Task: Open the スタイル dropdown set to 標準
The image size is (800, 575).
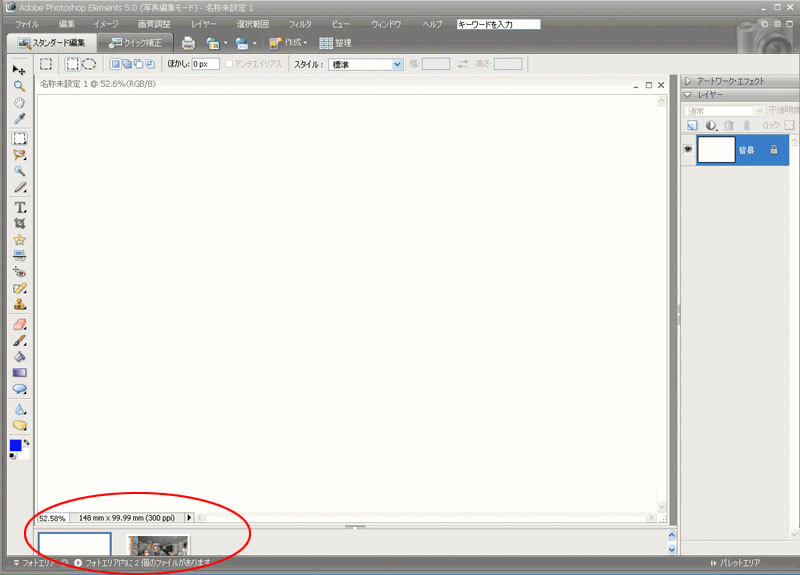Action: coord(366,64)
